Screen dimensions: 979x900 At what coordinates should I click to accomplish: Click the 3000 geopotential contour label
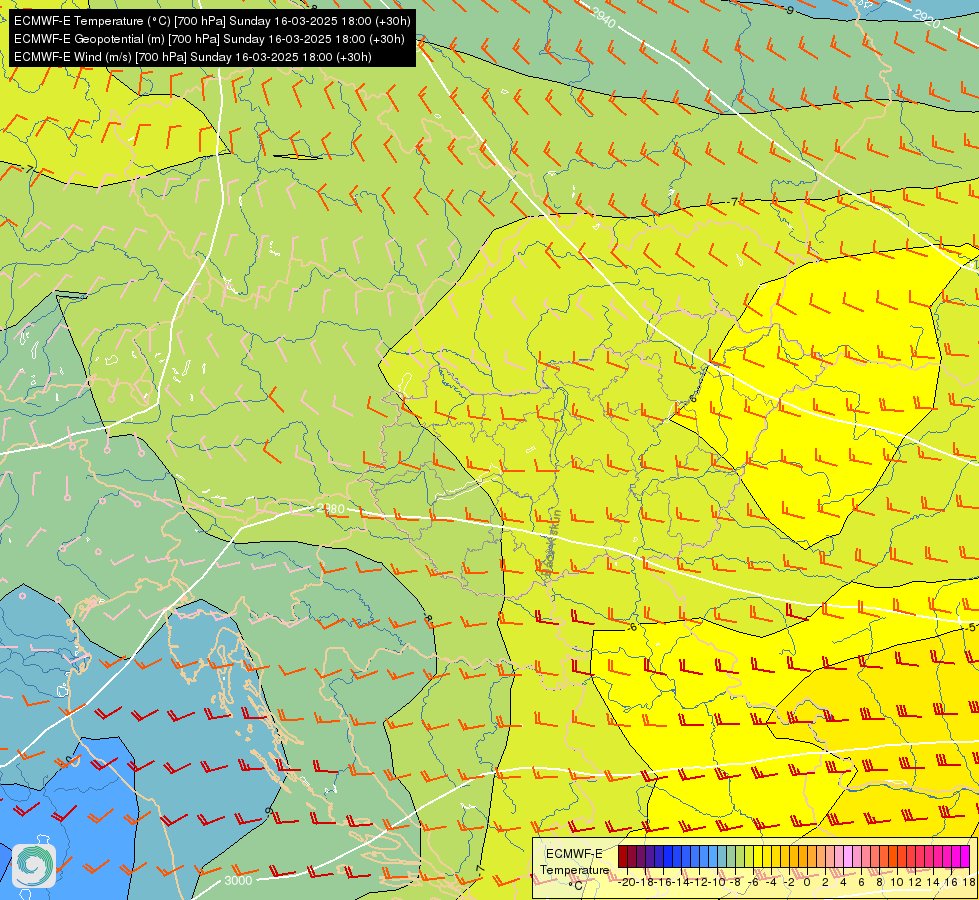pyautogui.click(x=238, y=881)
